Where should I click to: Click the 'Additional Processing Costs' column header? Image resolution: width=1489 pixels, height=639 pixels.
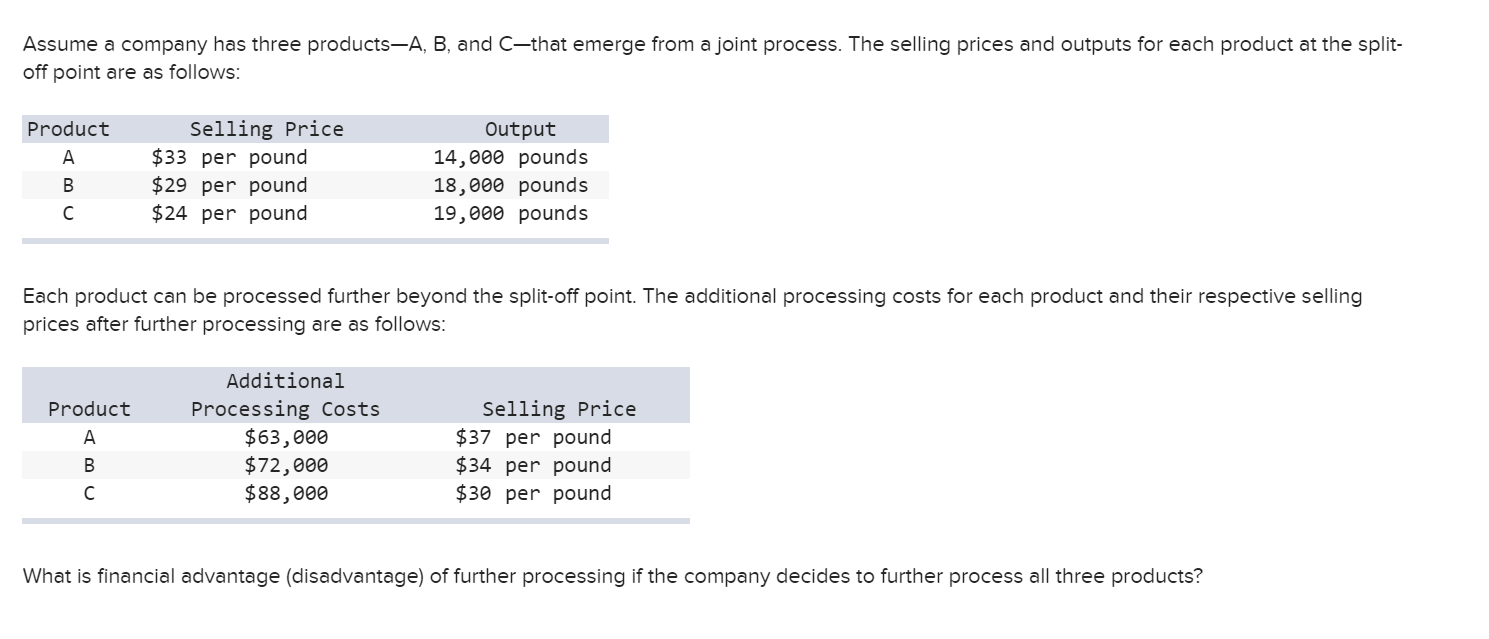click(286, 395)
